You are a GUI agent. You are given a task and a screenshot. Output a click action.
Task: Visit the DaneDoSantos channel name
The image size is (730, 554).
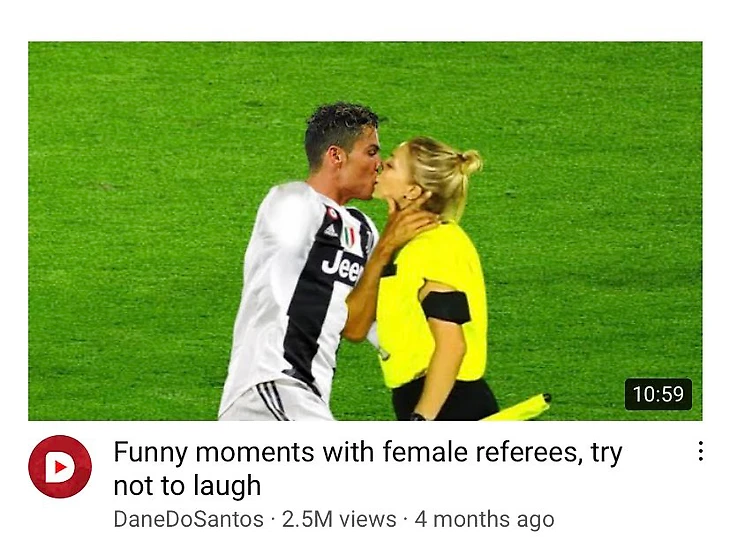(x=189, y=519)
